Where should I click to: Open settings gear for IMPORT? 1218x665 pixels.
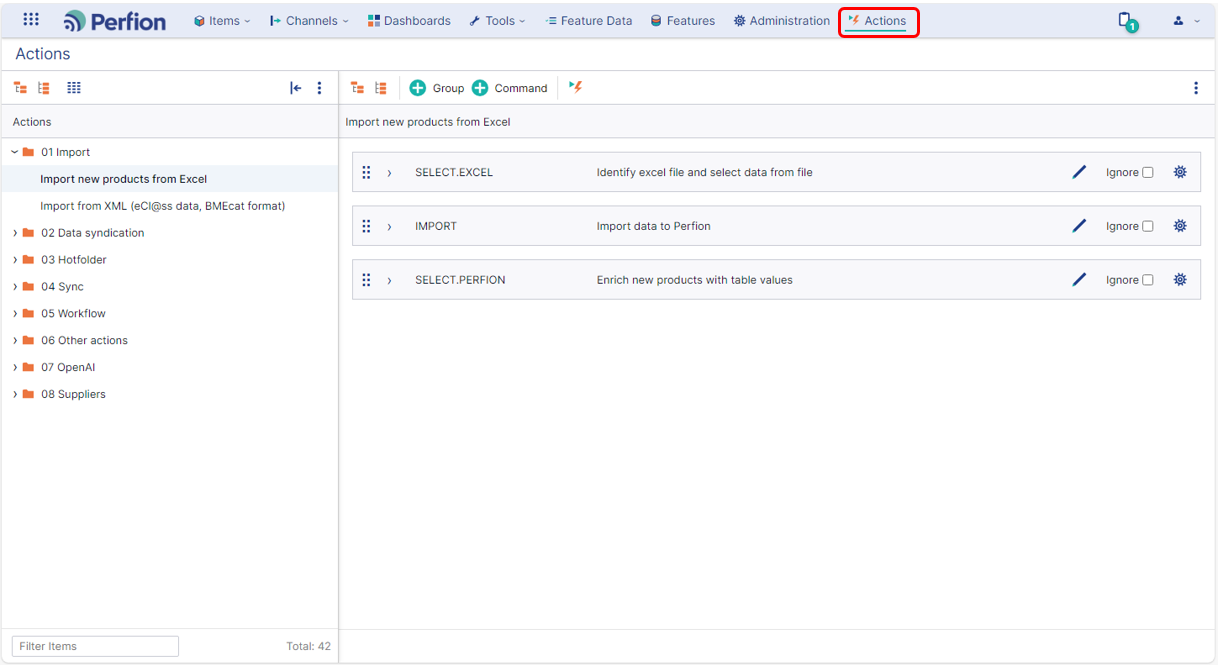click(x=1180, y=226)
